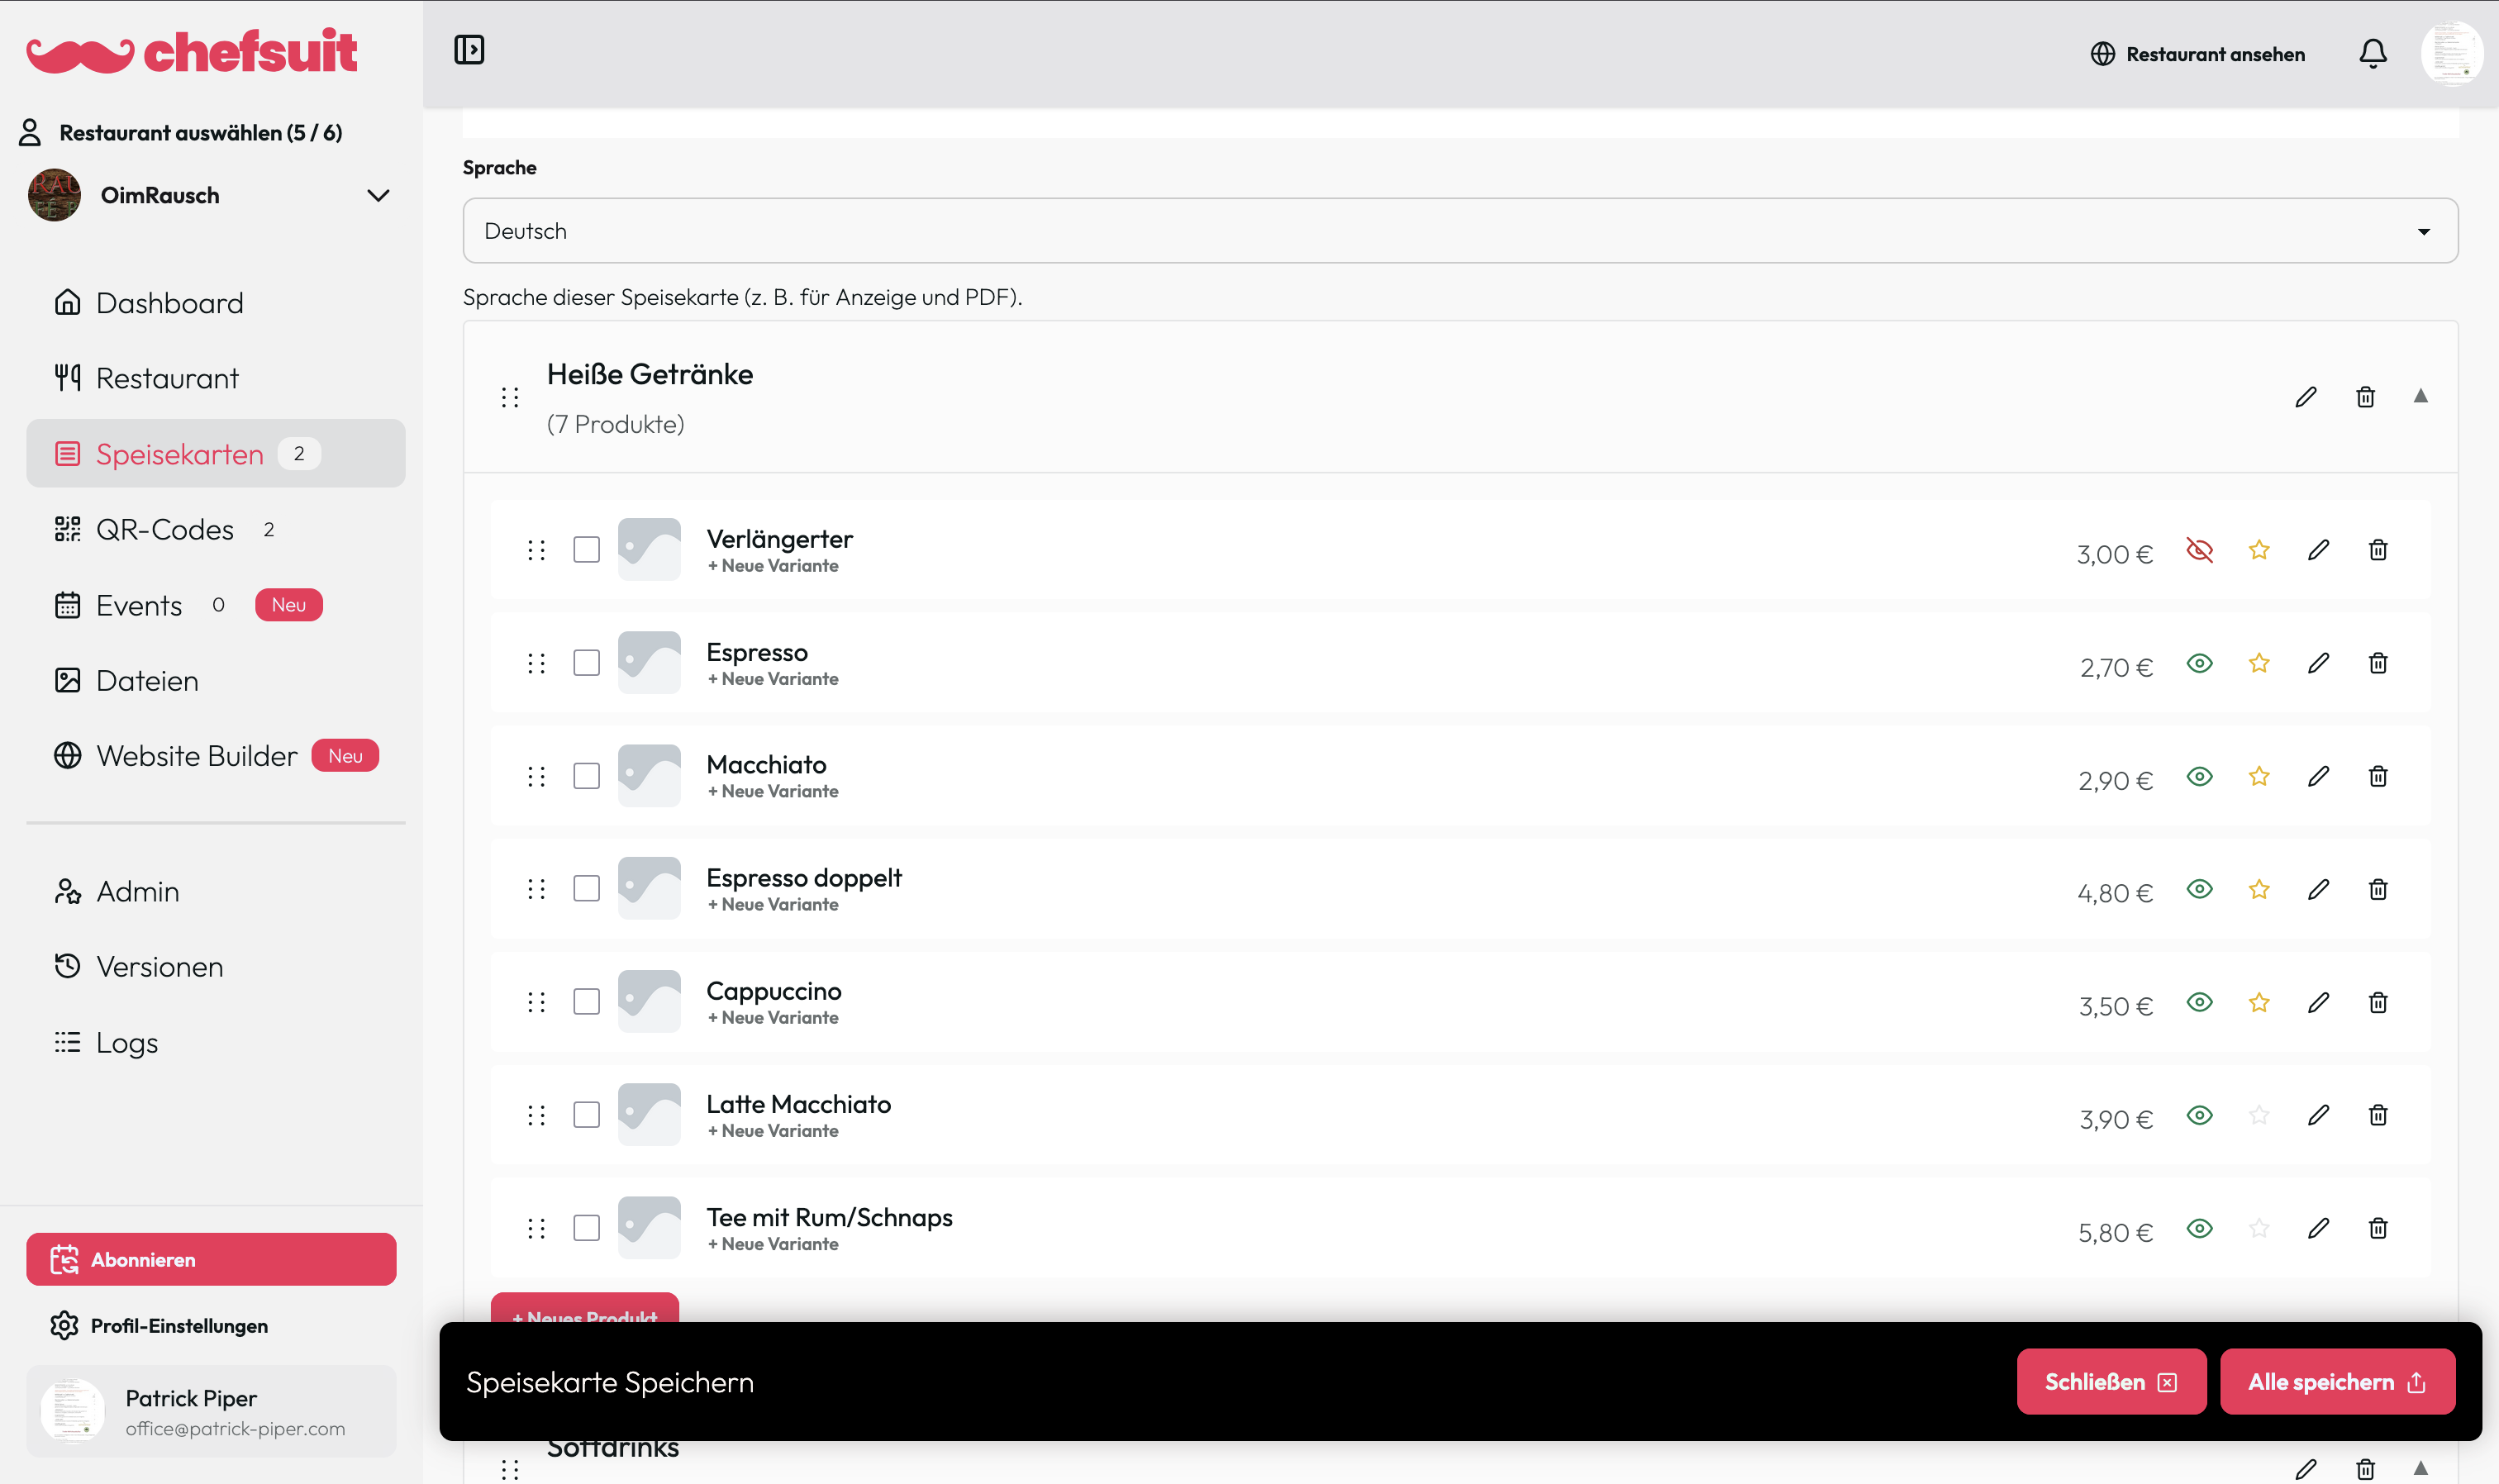Hide the Cappuccino product

pos(2199,1002)
